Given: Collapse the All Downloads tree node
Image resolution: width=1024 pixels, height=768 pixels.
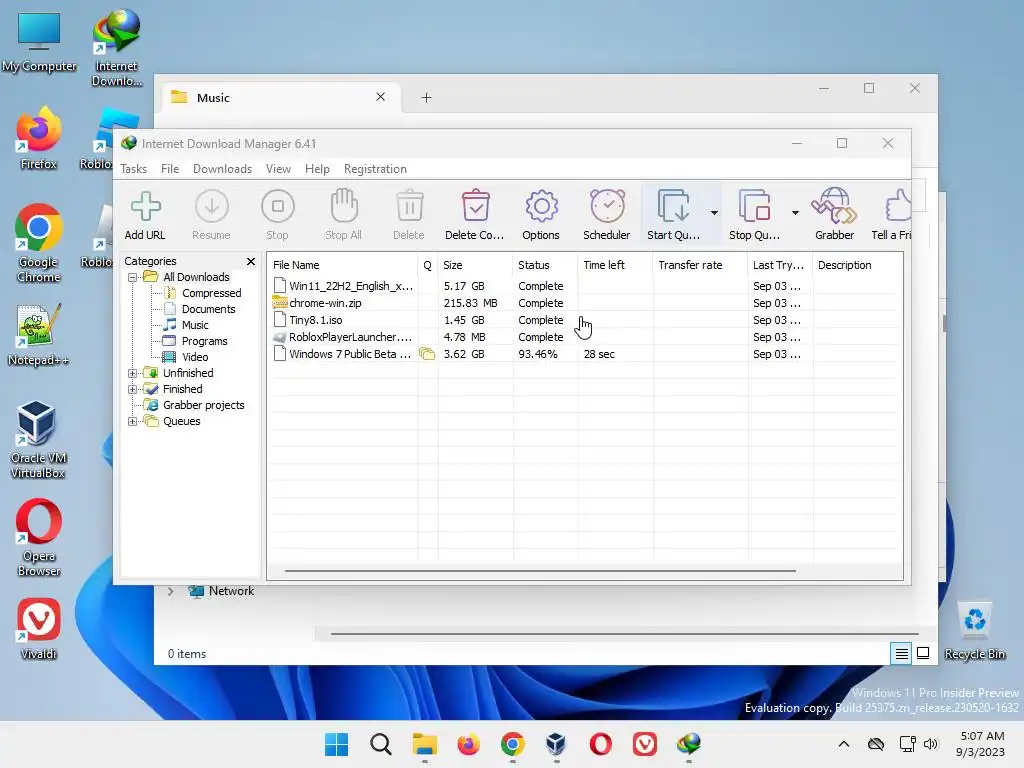Looking at the screenshot, I should tap(133, 278).
